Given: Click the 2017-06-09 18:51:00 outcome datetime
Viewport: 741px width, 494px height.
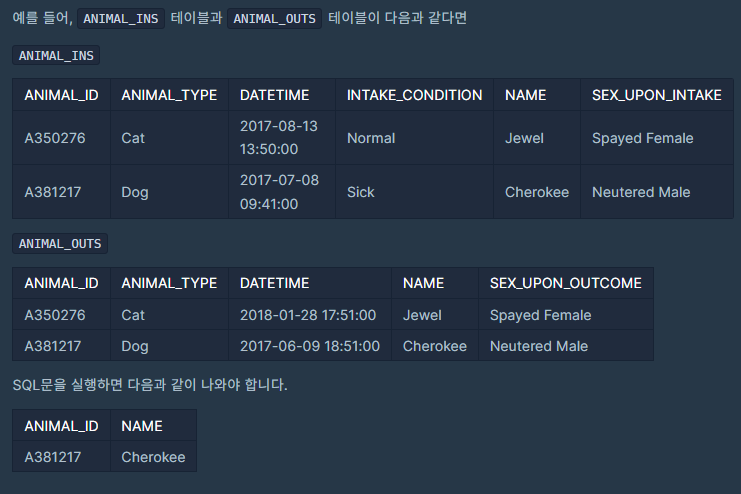Looking at the screenshot, I should coord(310,346).
